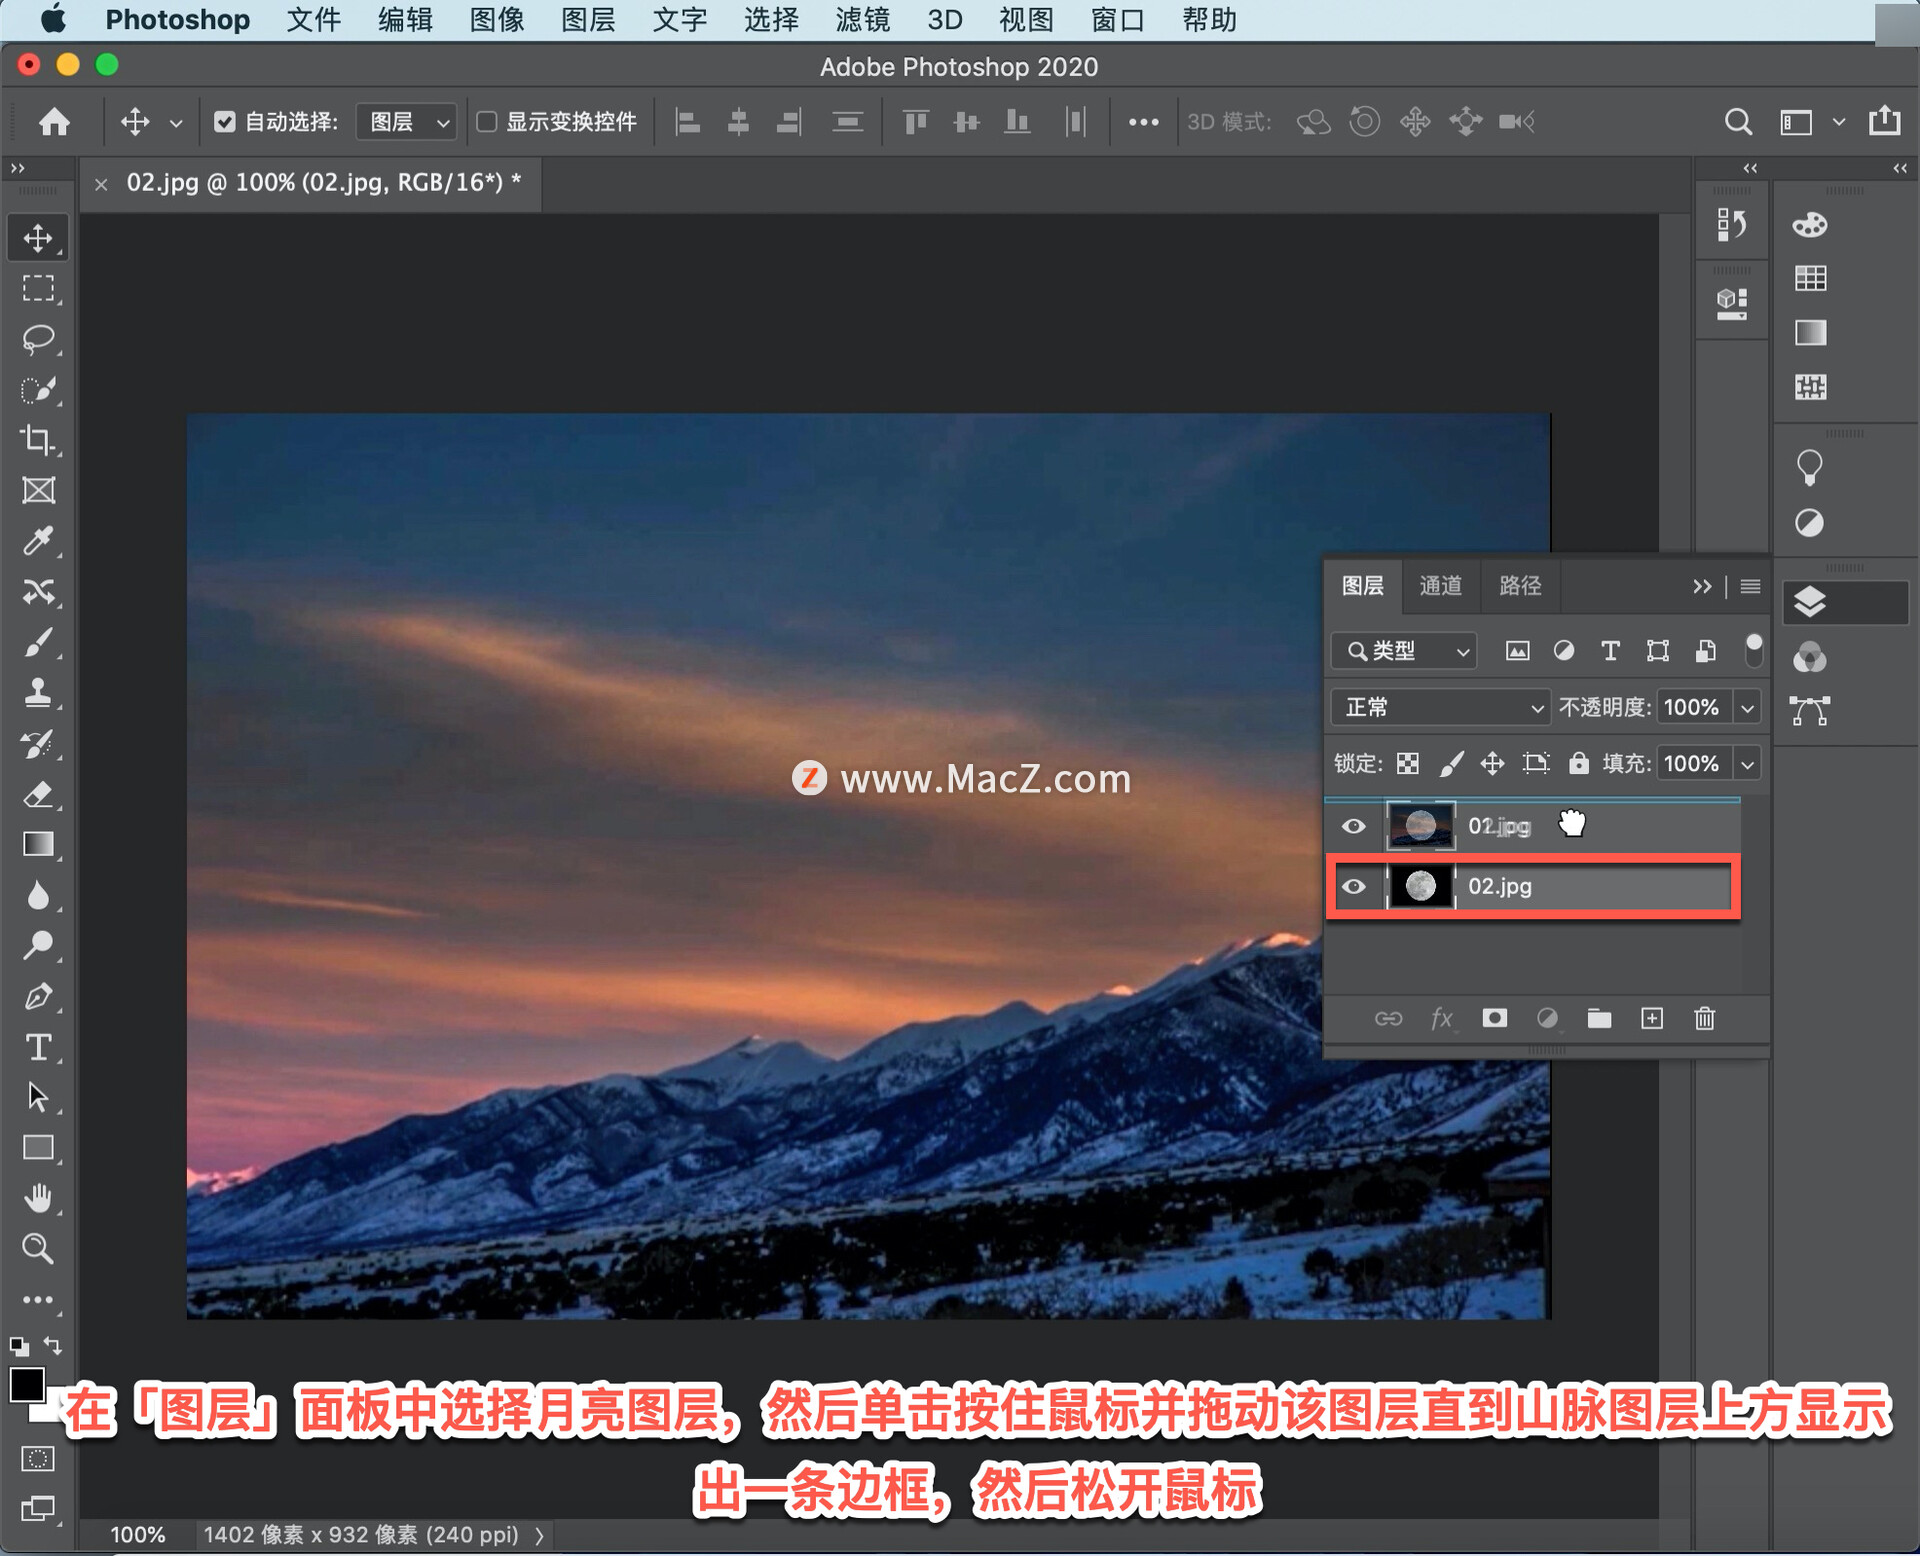Select the Hand tool in toolbox
The width and height of the screenshot is (1920, 1556).
coord(38,1198)
